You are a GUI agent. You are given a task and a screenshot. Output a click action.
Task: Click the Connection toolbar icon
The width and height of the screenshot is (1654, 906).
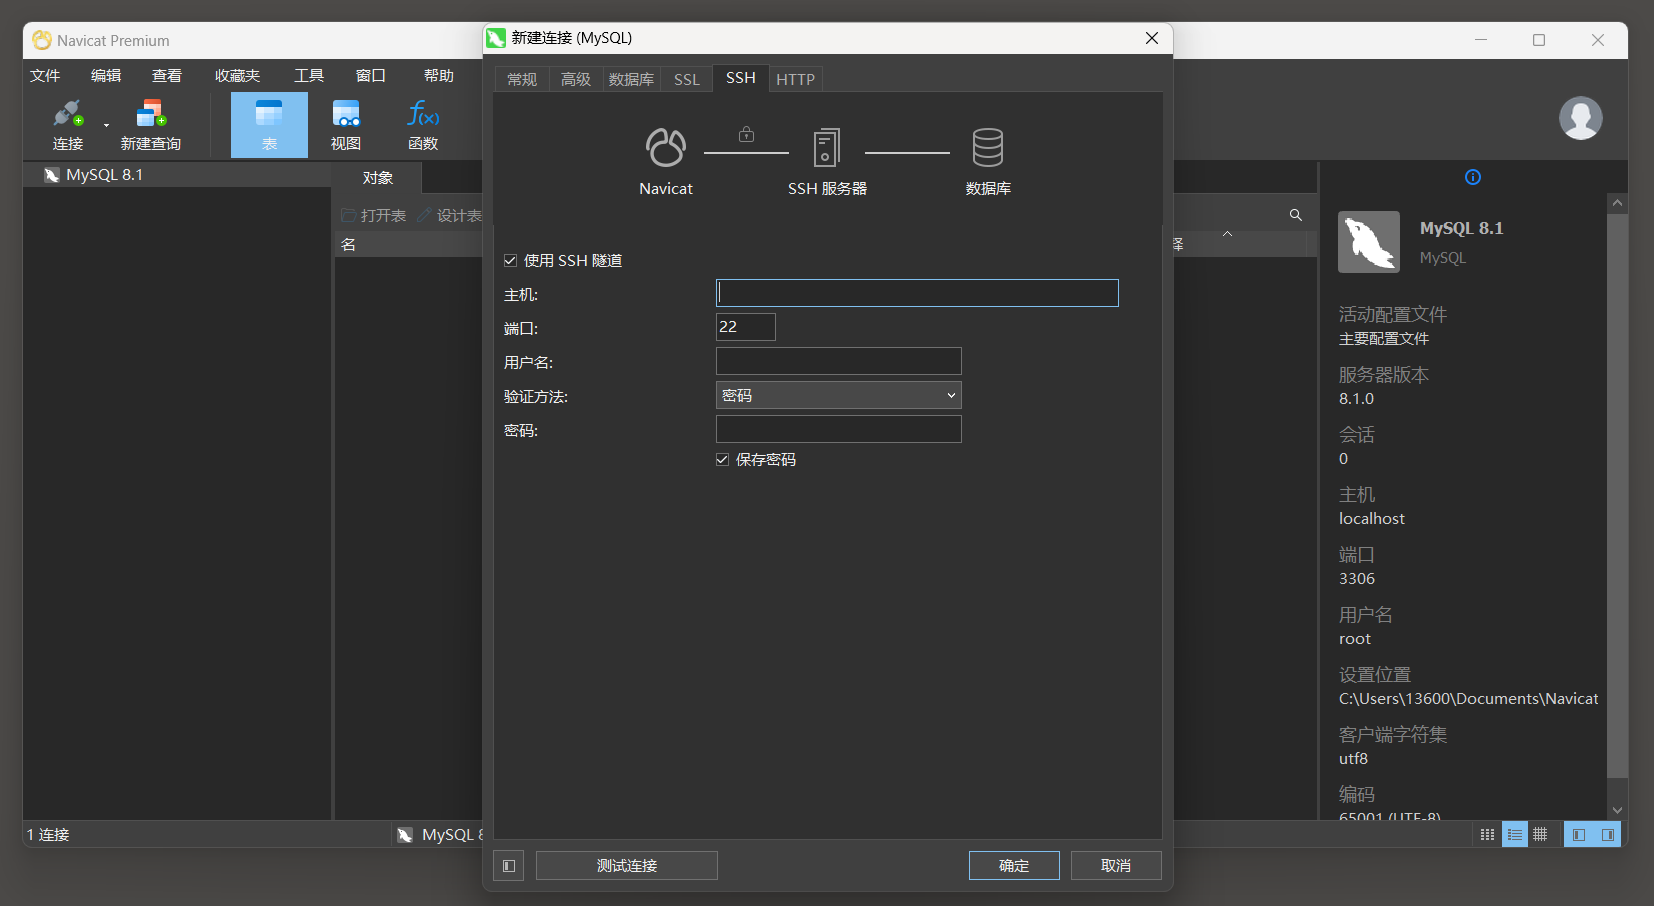68,124
